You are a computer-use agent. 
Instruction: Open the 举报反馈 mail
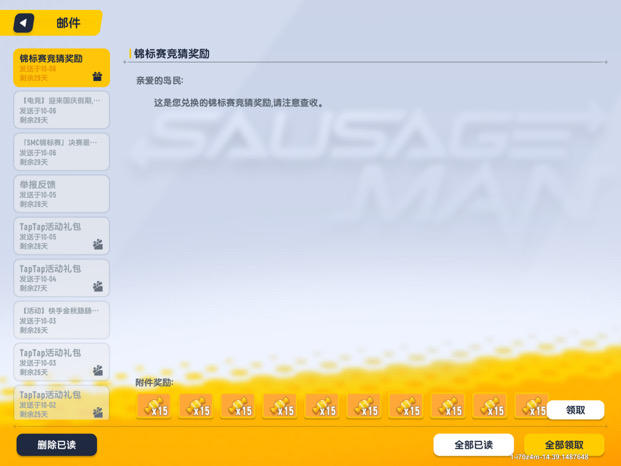[x=61, y=194]
